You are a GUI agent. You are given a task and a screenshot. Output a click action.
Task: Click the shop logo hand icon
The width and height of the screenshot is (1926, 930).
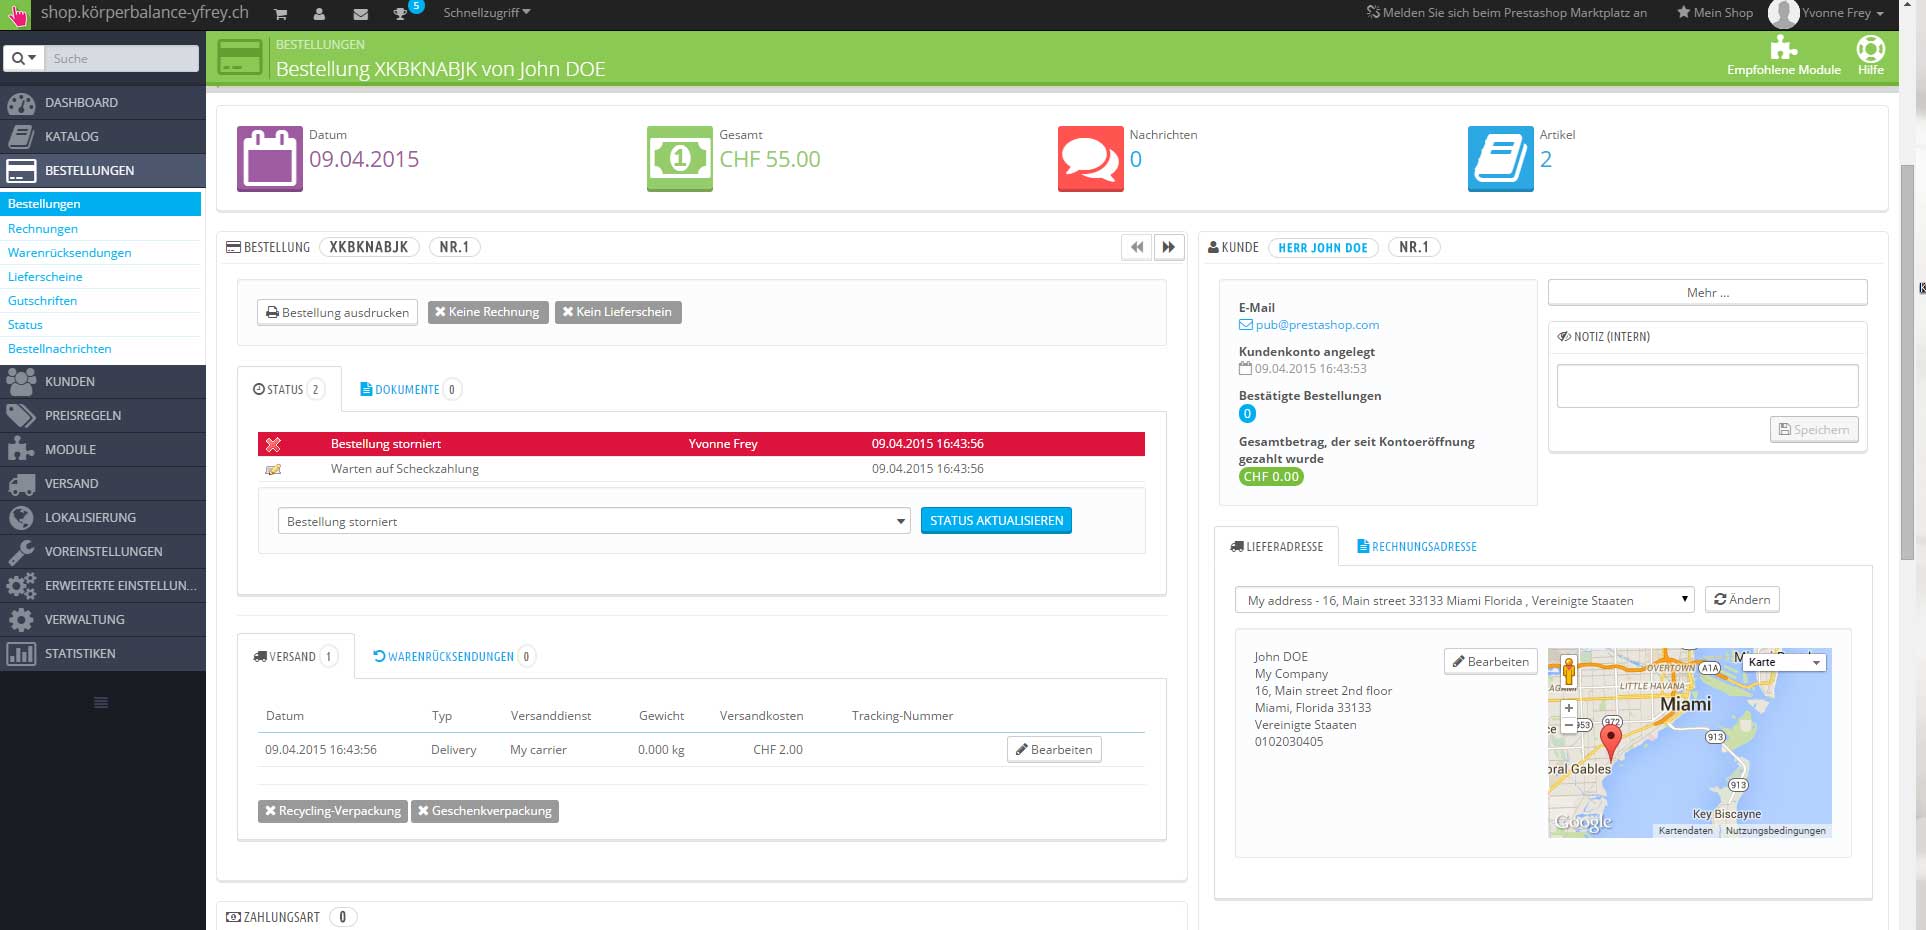(17, 15)
